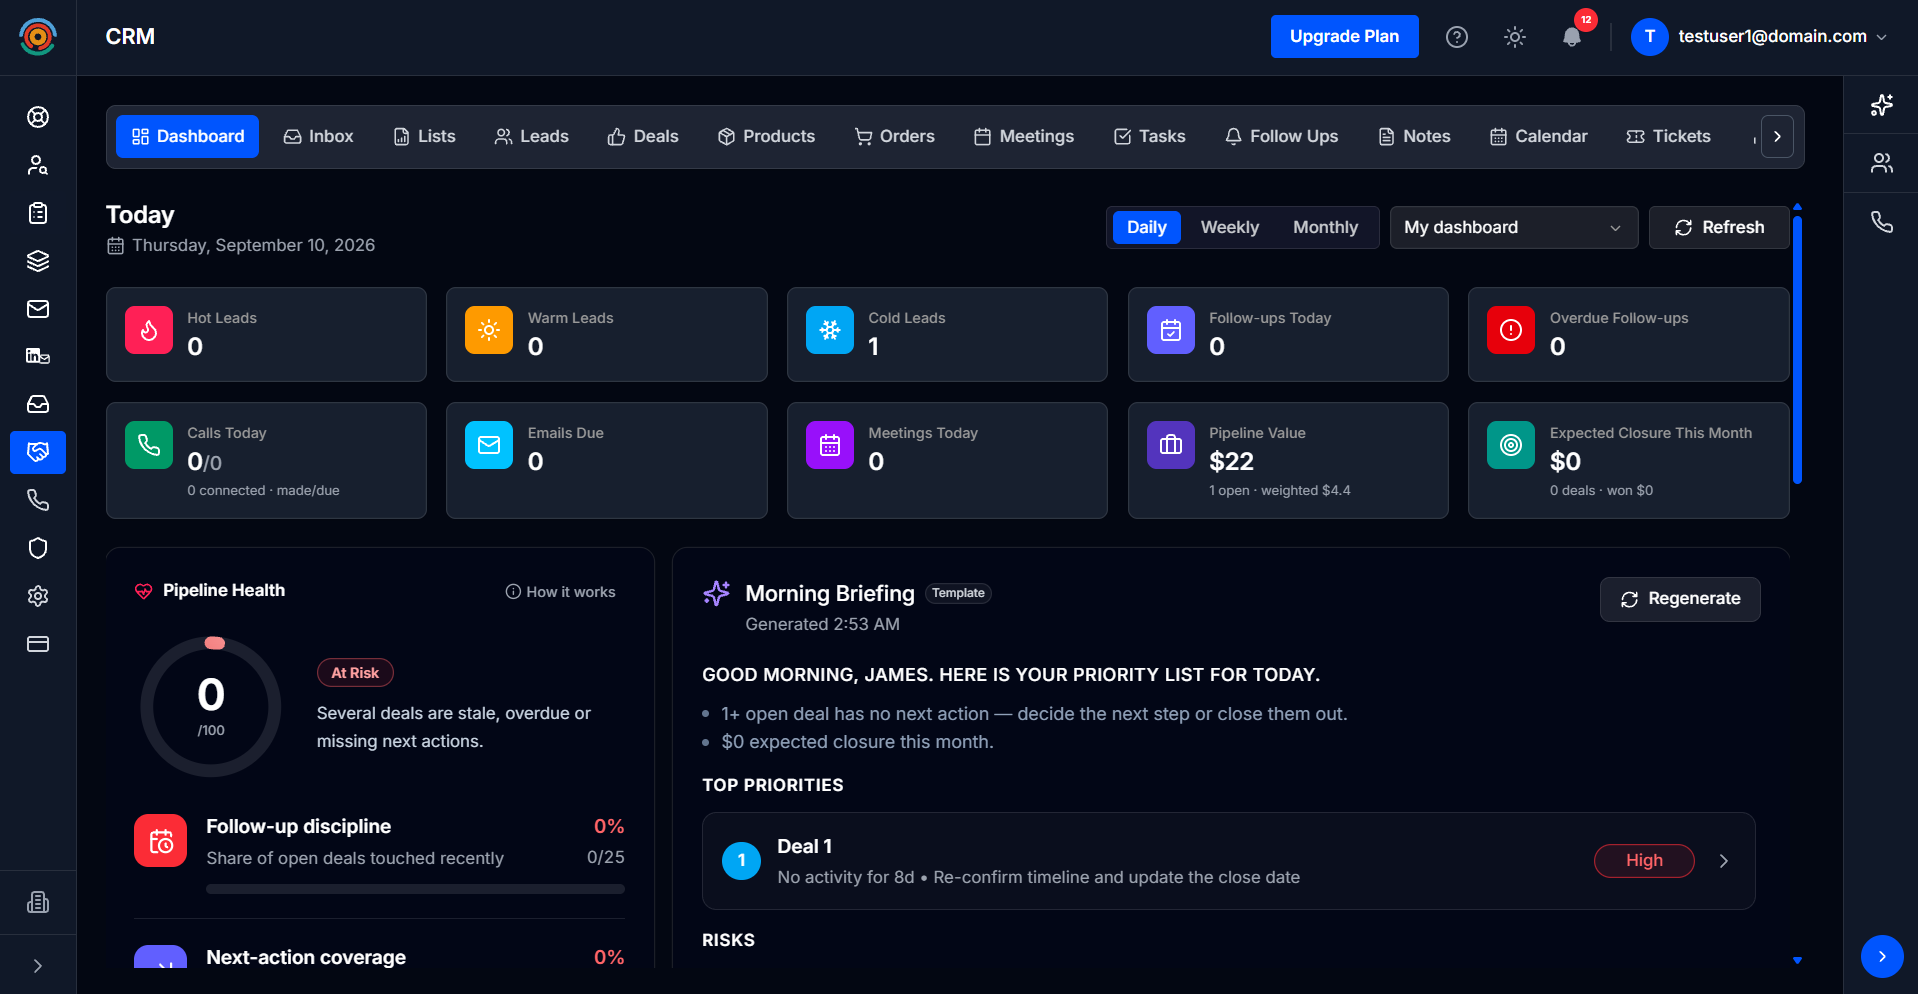Open the clipboard icon in left sidebar

(38, 213)
